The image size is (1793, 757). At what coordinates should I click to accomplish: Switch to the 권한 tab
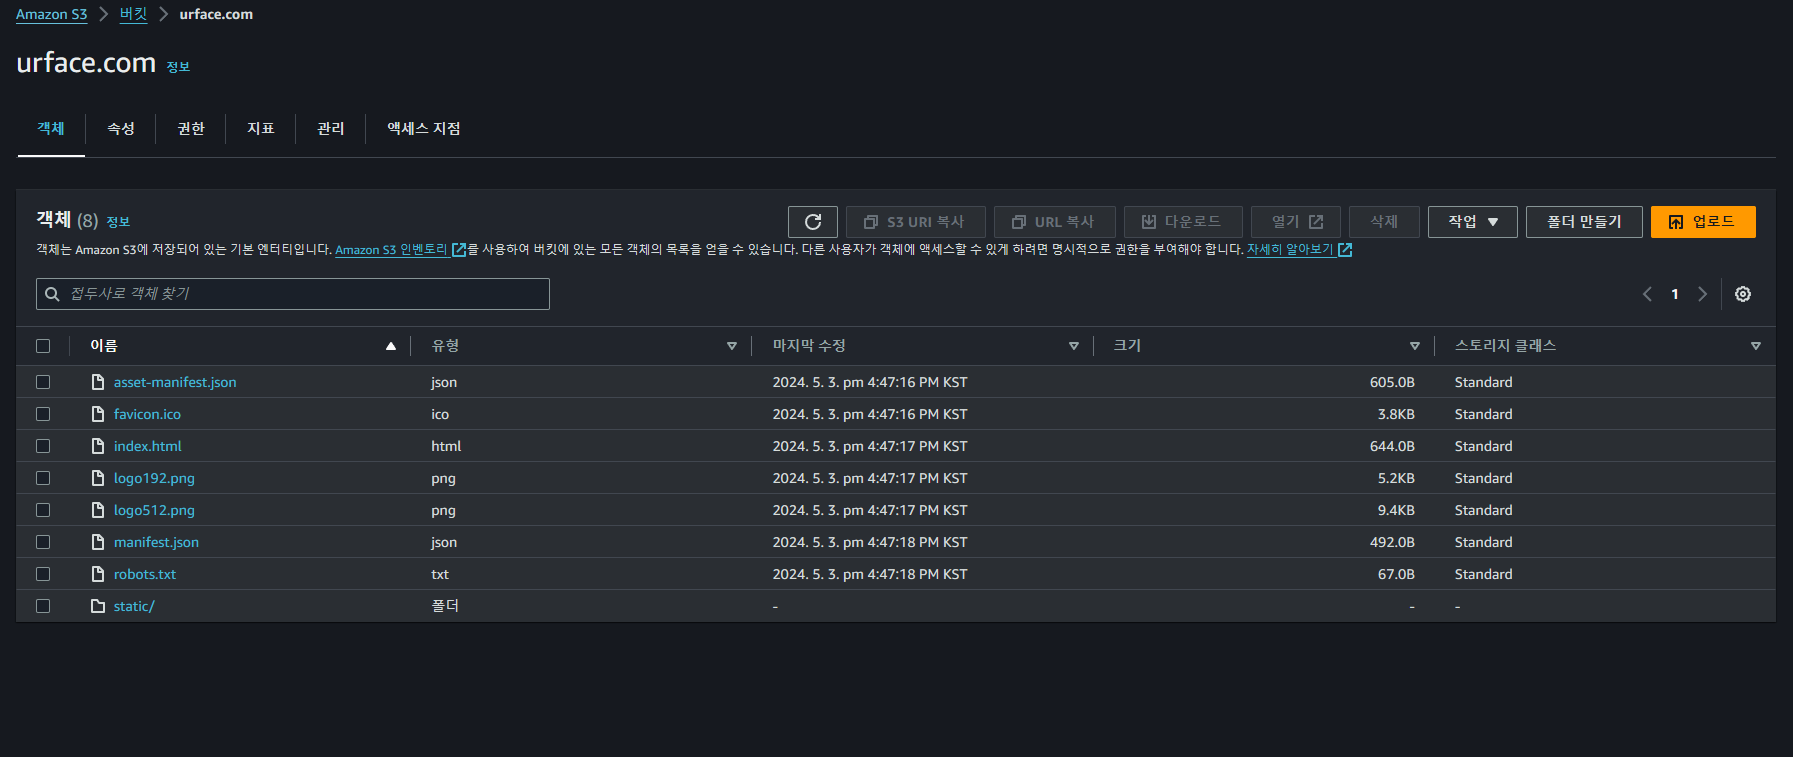191,128
